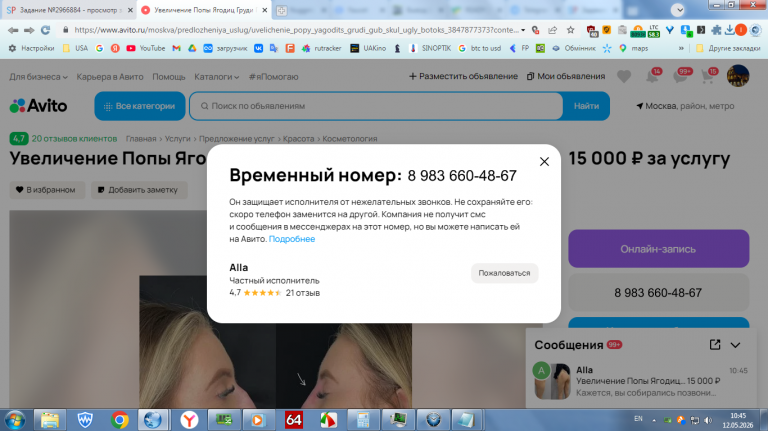Viewport: 768px width, 431px height.
Task: Open the #яПомогаю link
Action: point(273,77)
